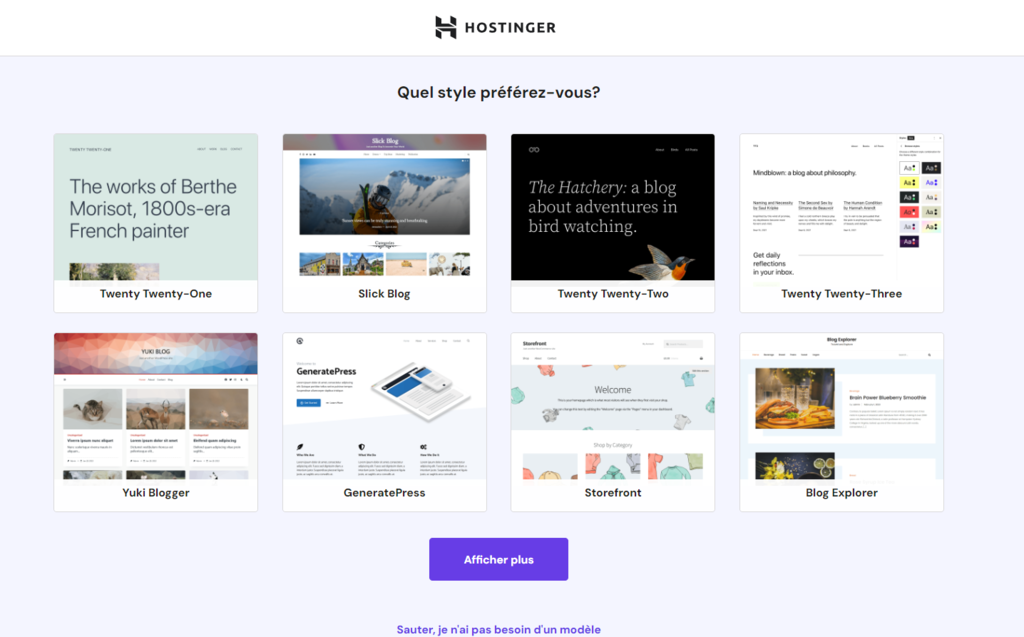Screen dimensions: 1024x637
Task: Click the shopping cart icon in Storefront preview
Action: 701,358
